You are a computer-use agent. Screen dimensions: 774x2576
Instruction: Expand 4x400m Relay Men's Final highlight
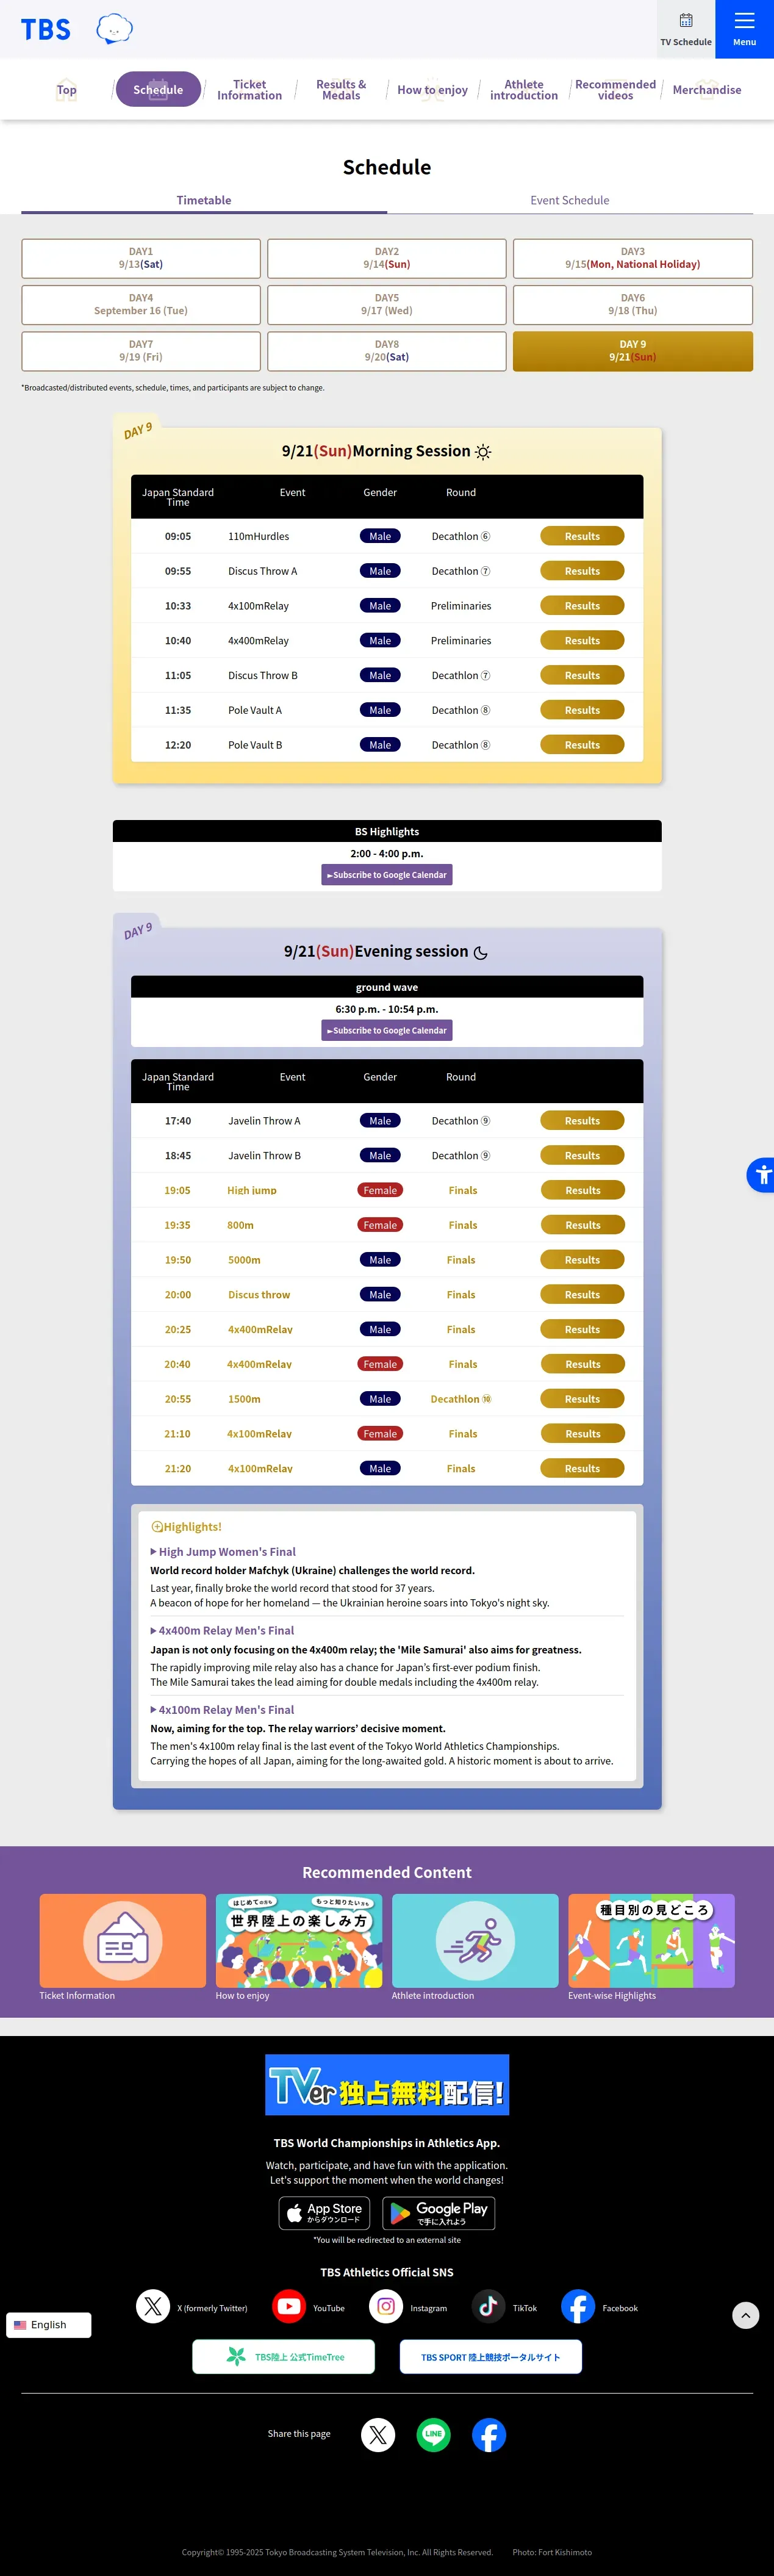pyautogui.click(x=222, y=1631)
